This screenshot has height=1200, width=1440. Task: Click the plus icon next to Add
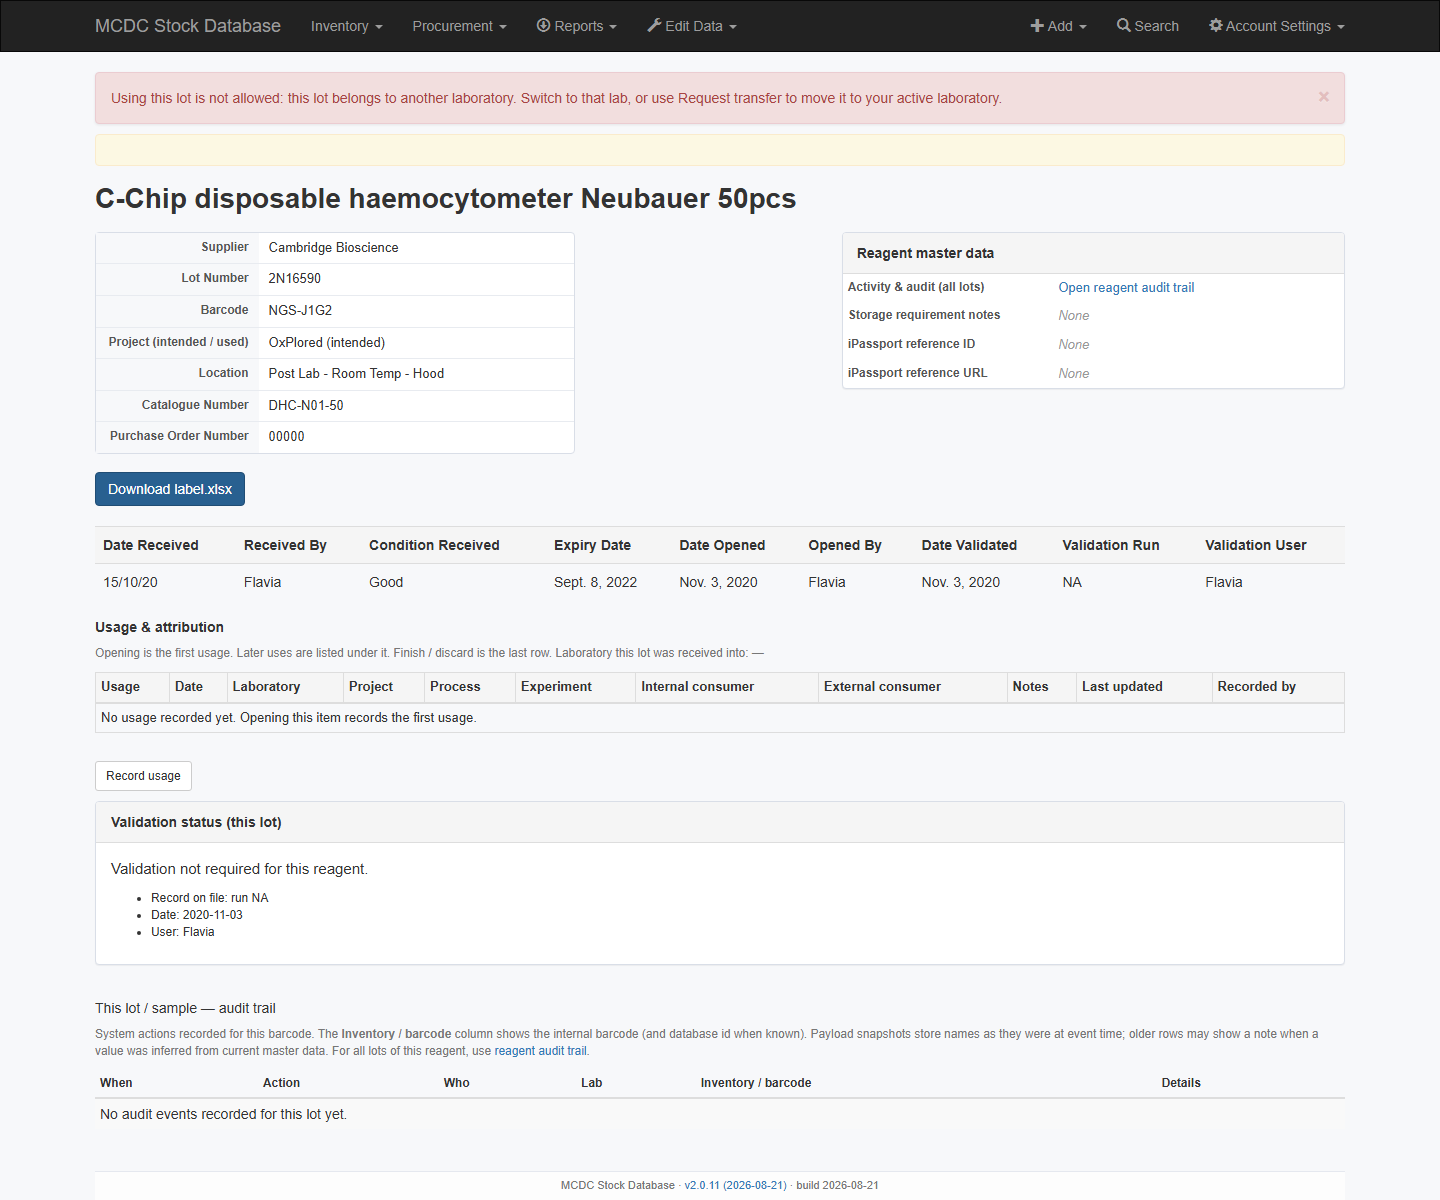click(x=1037, y=26)
